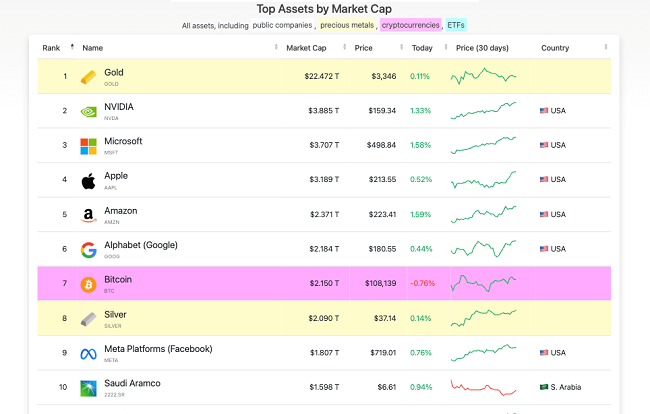View Saudi Aramco 30-day price chart
The image size is (650, 414).
click(484, 387)
